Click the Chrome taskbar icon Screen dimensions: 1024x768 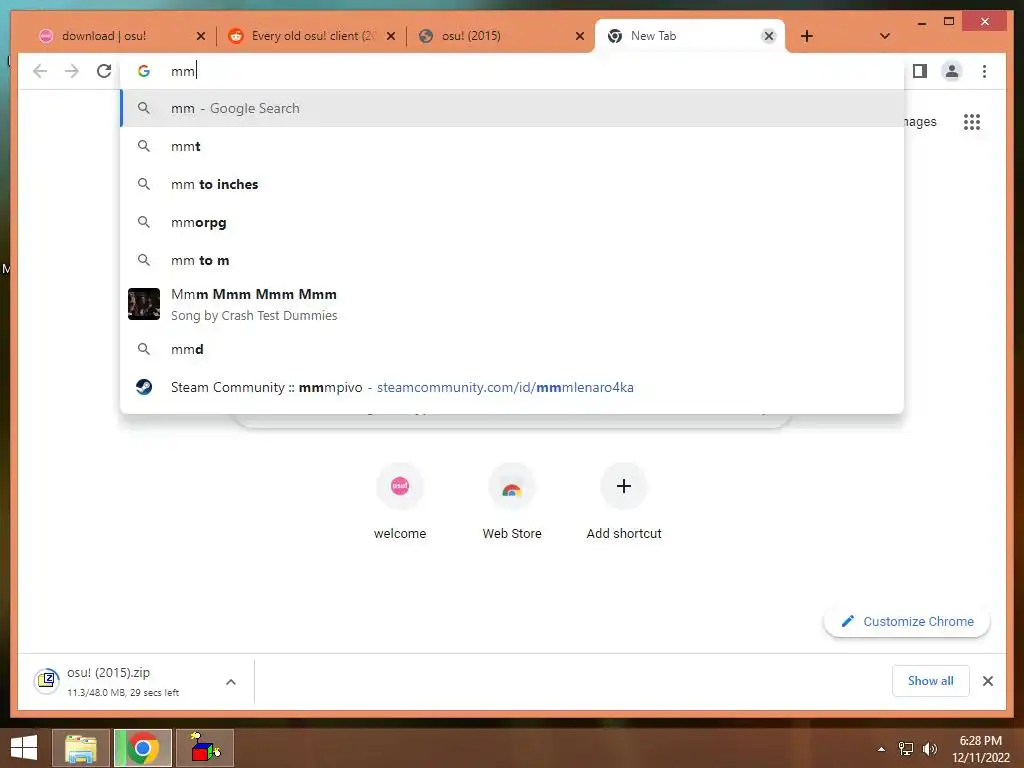click(x=143, y=748)
